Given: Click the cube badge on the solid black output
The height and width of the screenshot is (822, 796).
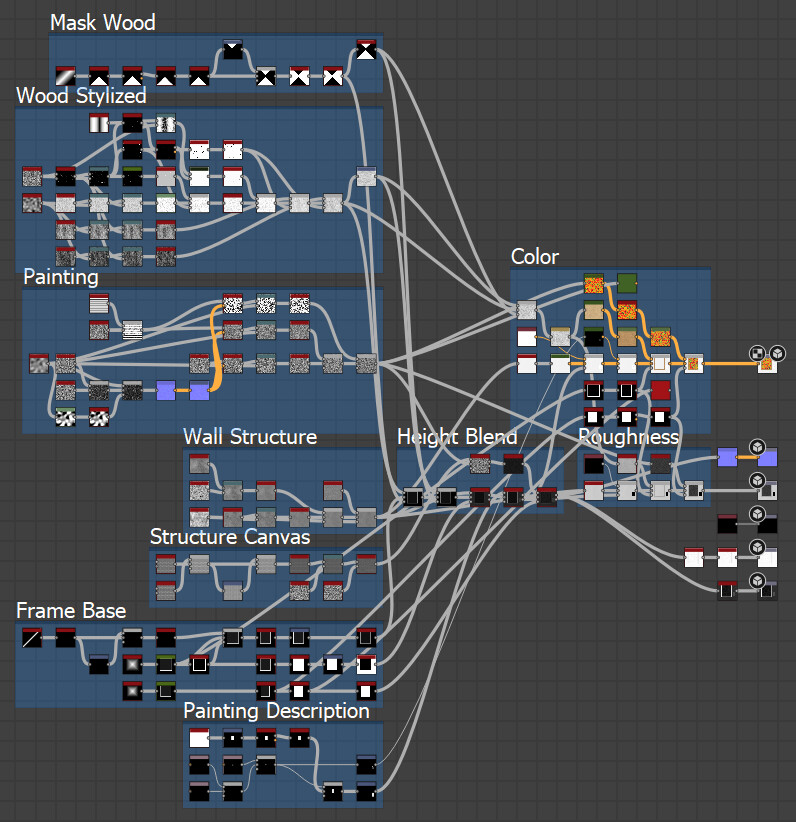Looking at the screenshot, I should (x=757, y=514).
